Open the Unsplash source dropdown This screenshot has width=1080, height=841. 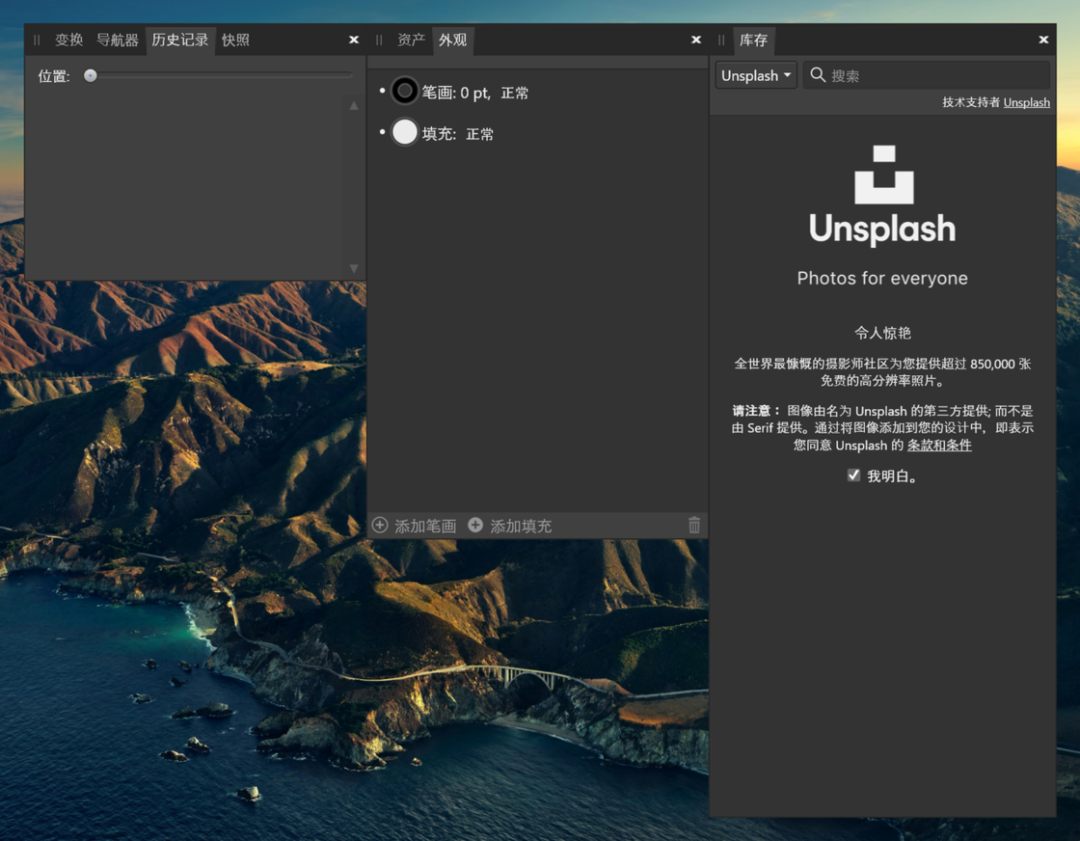[x=756, y=75]
